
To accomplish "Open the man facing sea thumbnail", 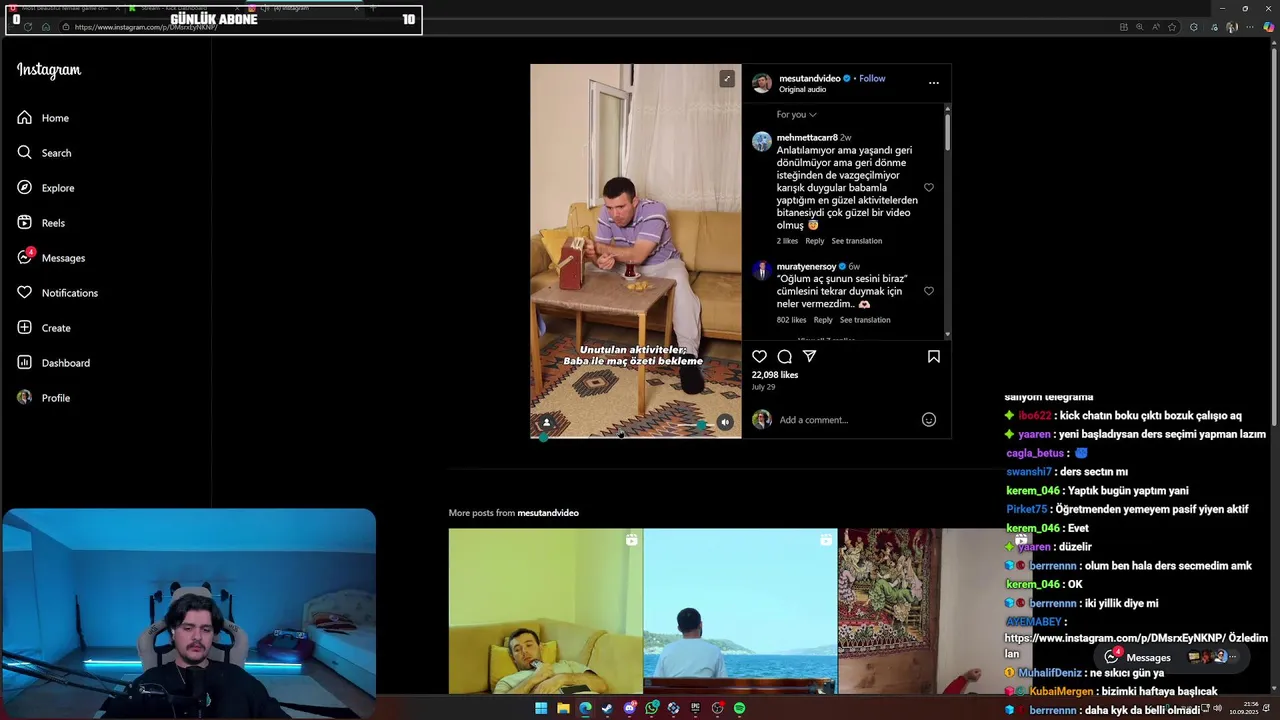I will point(740,611).
